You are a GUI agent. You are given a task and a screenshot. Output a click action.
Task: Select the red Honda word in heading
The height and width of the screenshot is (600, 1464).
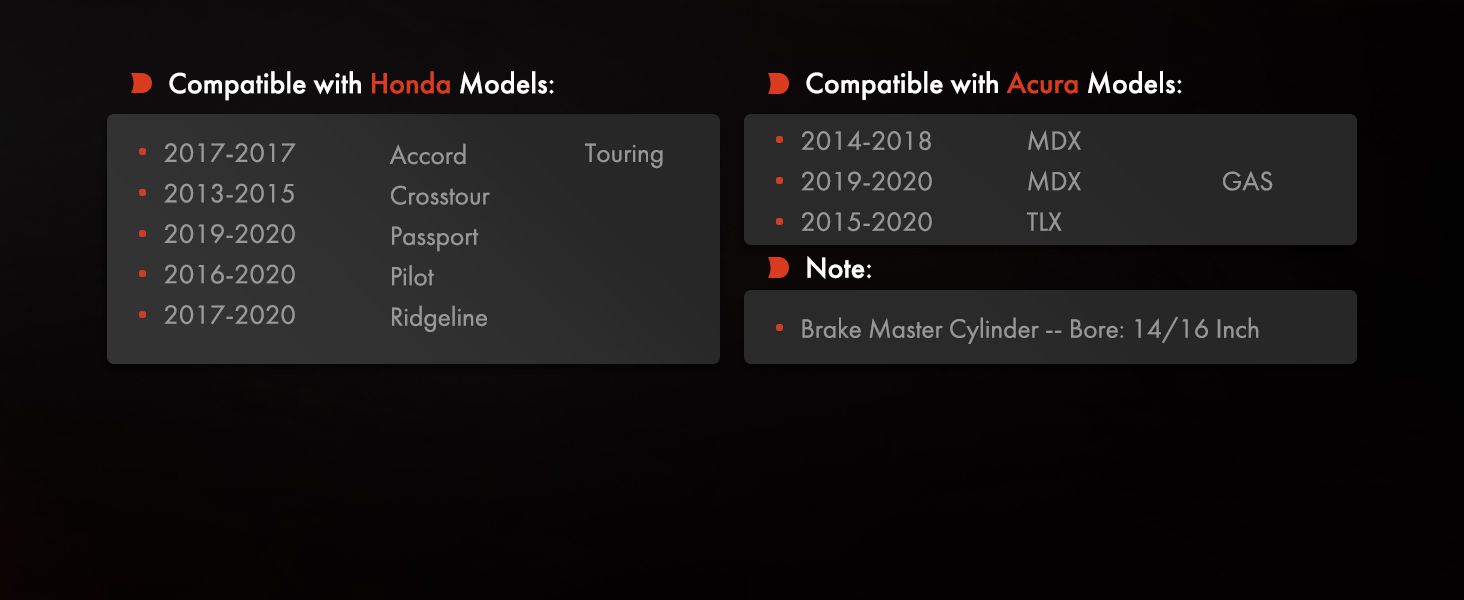410,84
